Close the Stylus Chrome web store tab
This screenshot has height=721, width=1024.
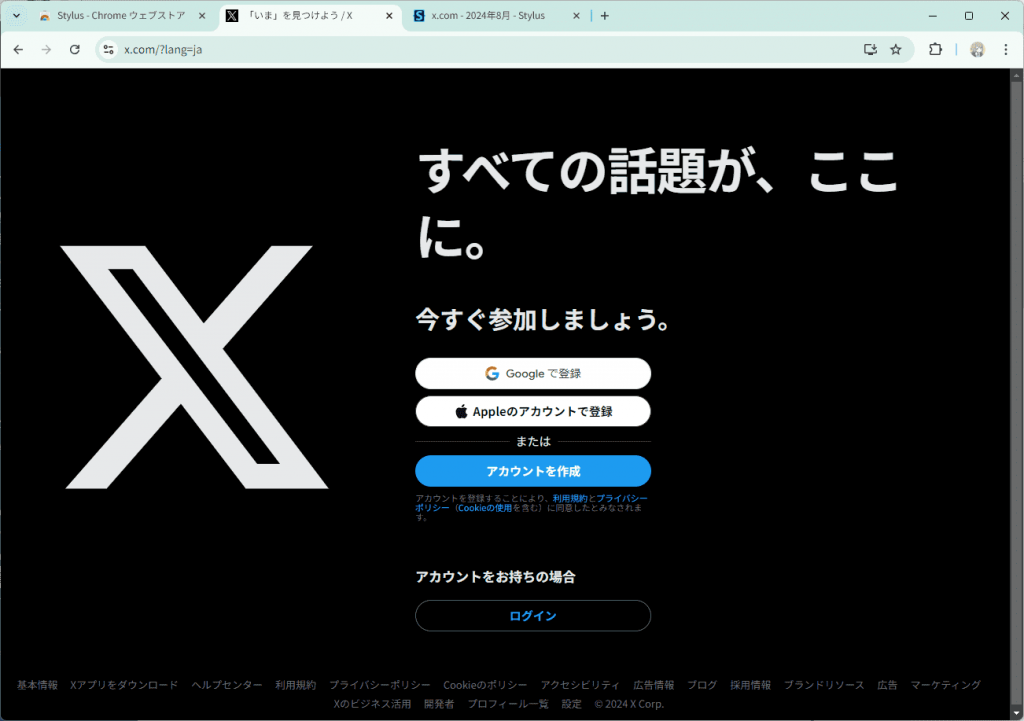[202, 16]
